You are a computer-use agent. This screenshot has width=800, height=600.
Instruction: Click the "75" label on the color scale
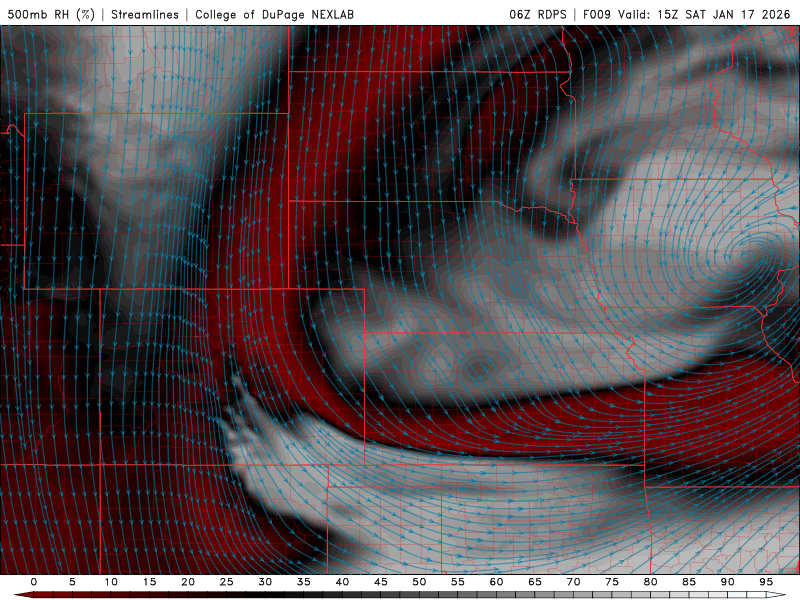(x=612, y=582)
